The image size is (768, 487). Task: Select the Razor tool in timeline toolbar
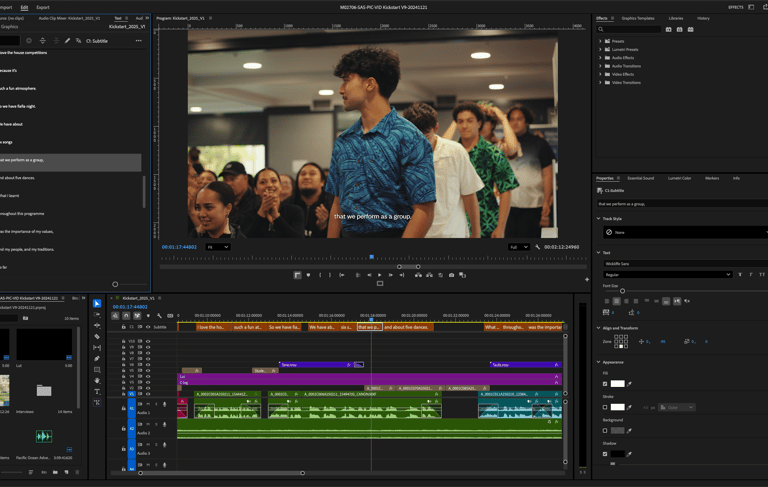point(97,337)
